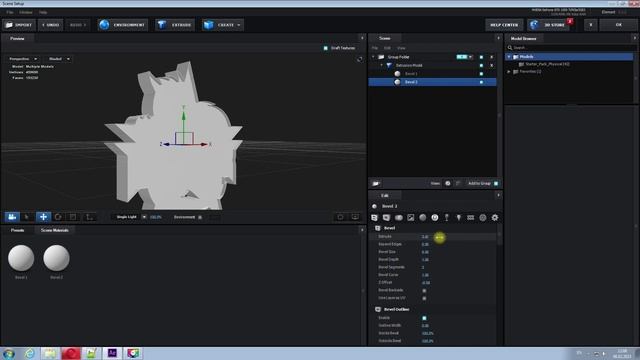Open the HELP CENTER button

point(504,25)
